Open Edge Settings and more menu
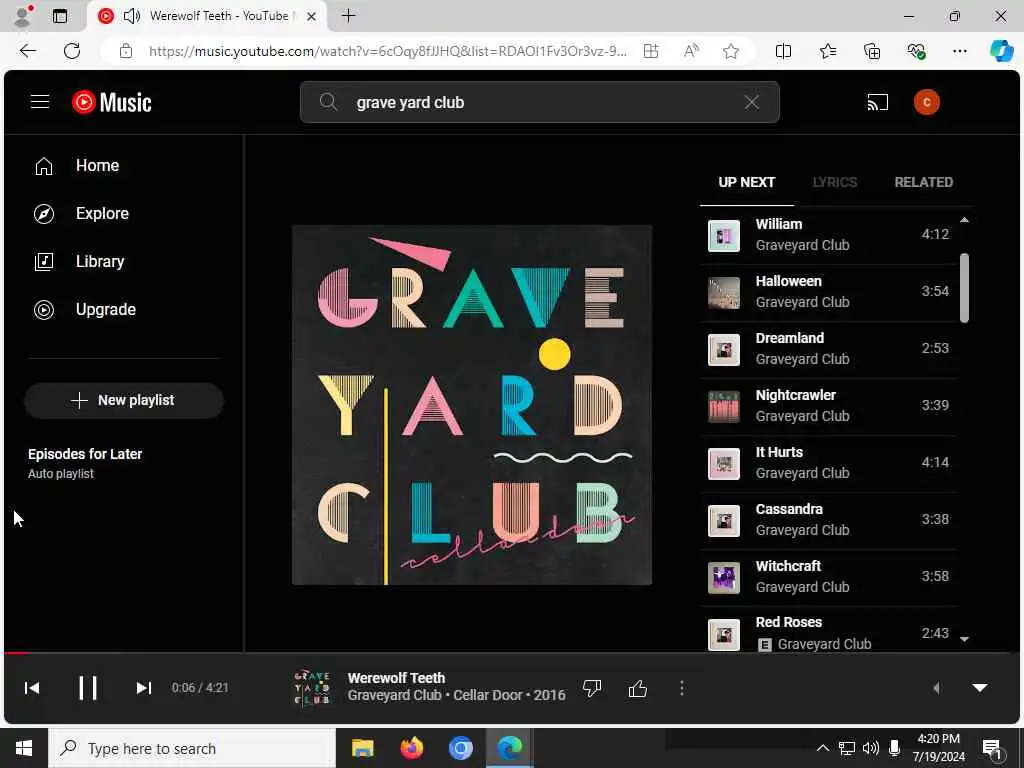The width and height of the screenshot is (1024, 768). [959, 51]
